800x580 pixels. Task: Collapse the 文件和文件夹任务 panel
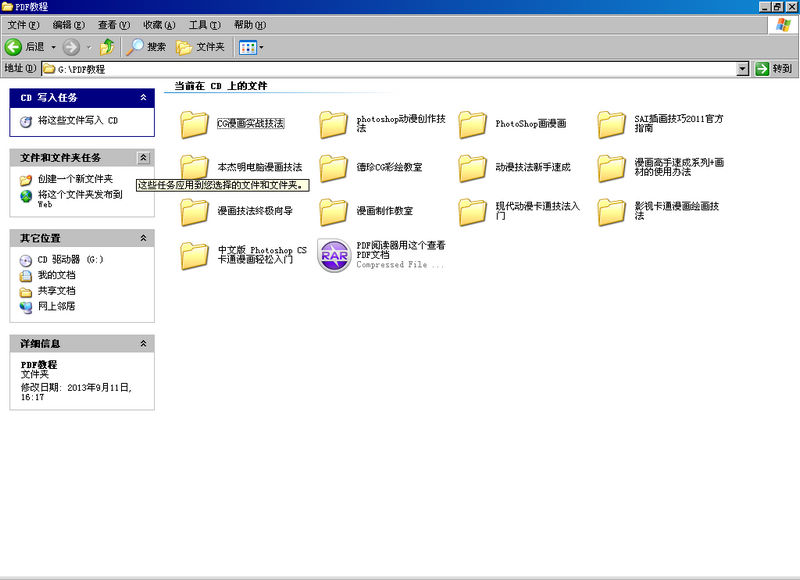coord(143,158)
